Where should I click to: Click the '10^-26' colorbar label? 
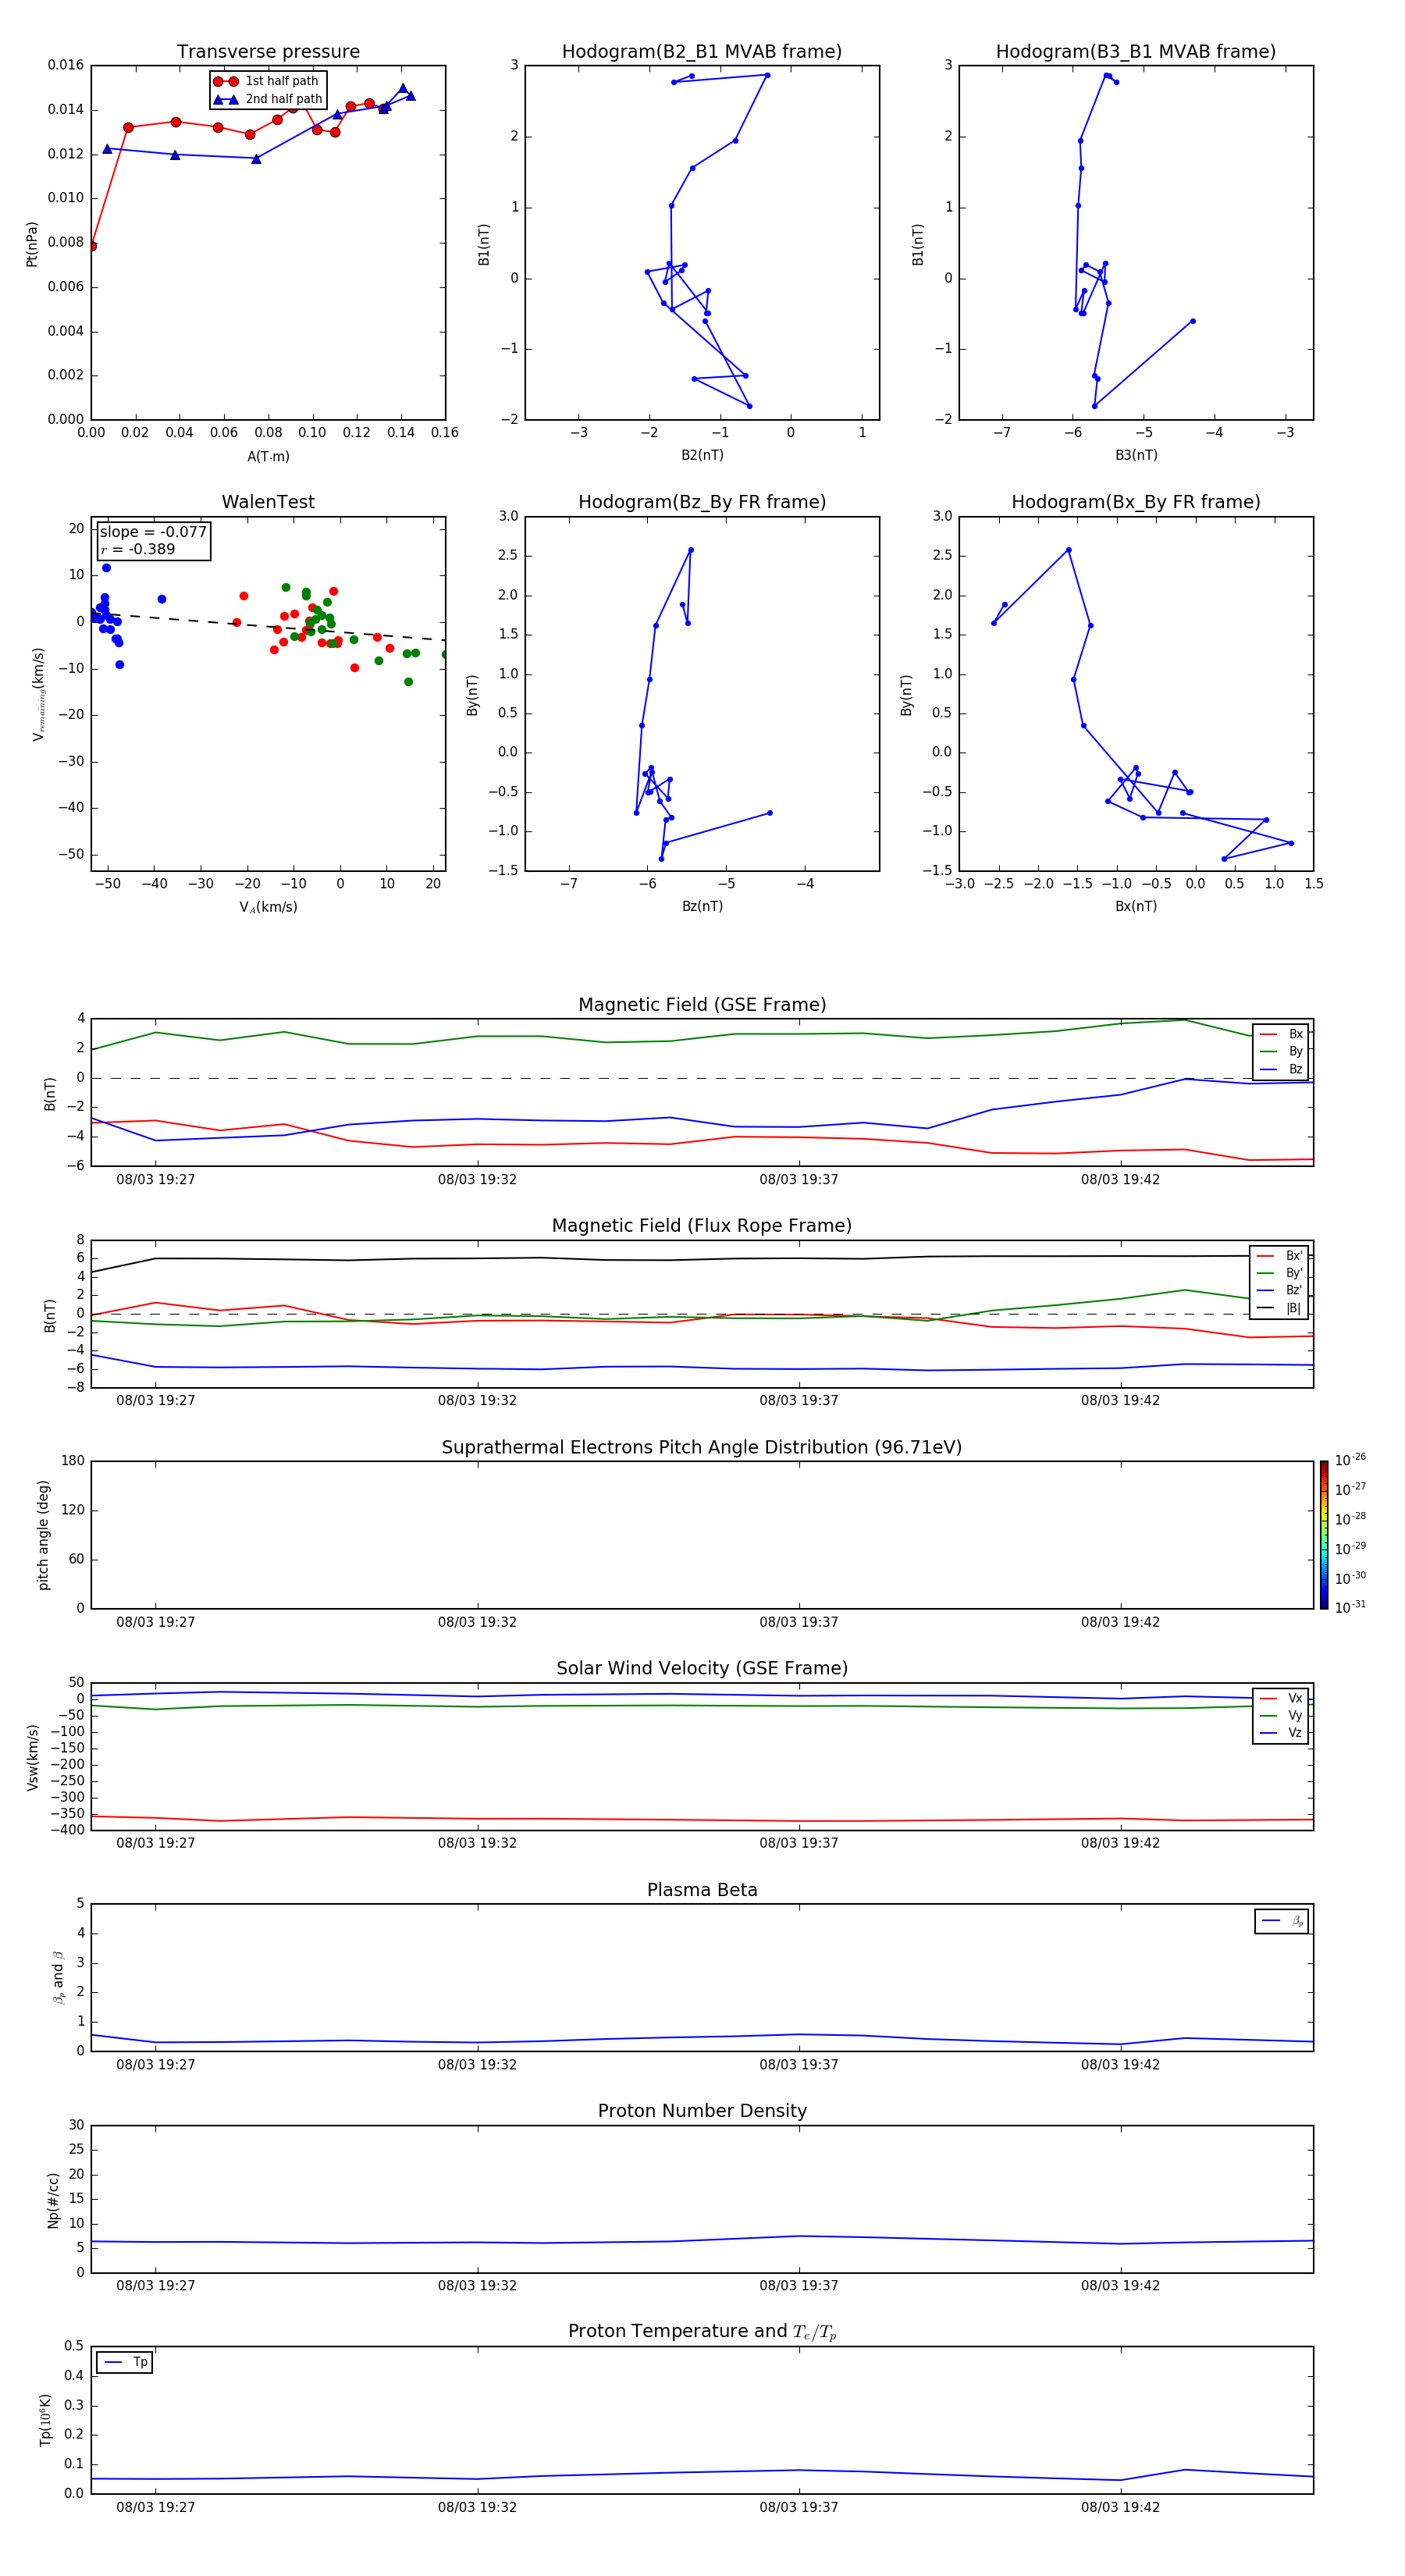(1350, 1460)
